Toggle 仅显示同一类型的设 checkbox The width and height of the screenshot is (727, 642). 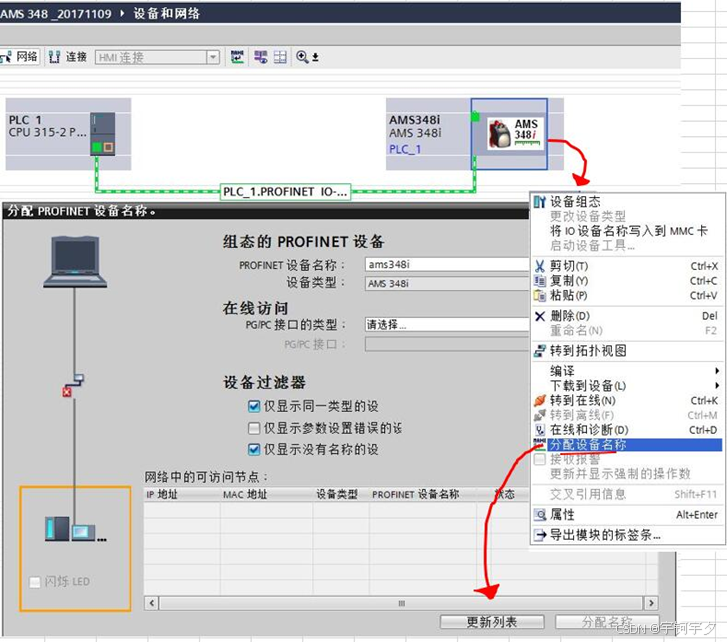coord(254,407)
